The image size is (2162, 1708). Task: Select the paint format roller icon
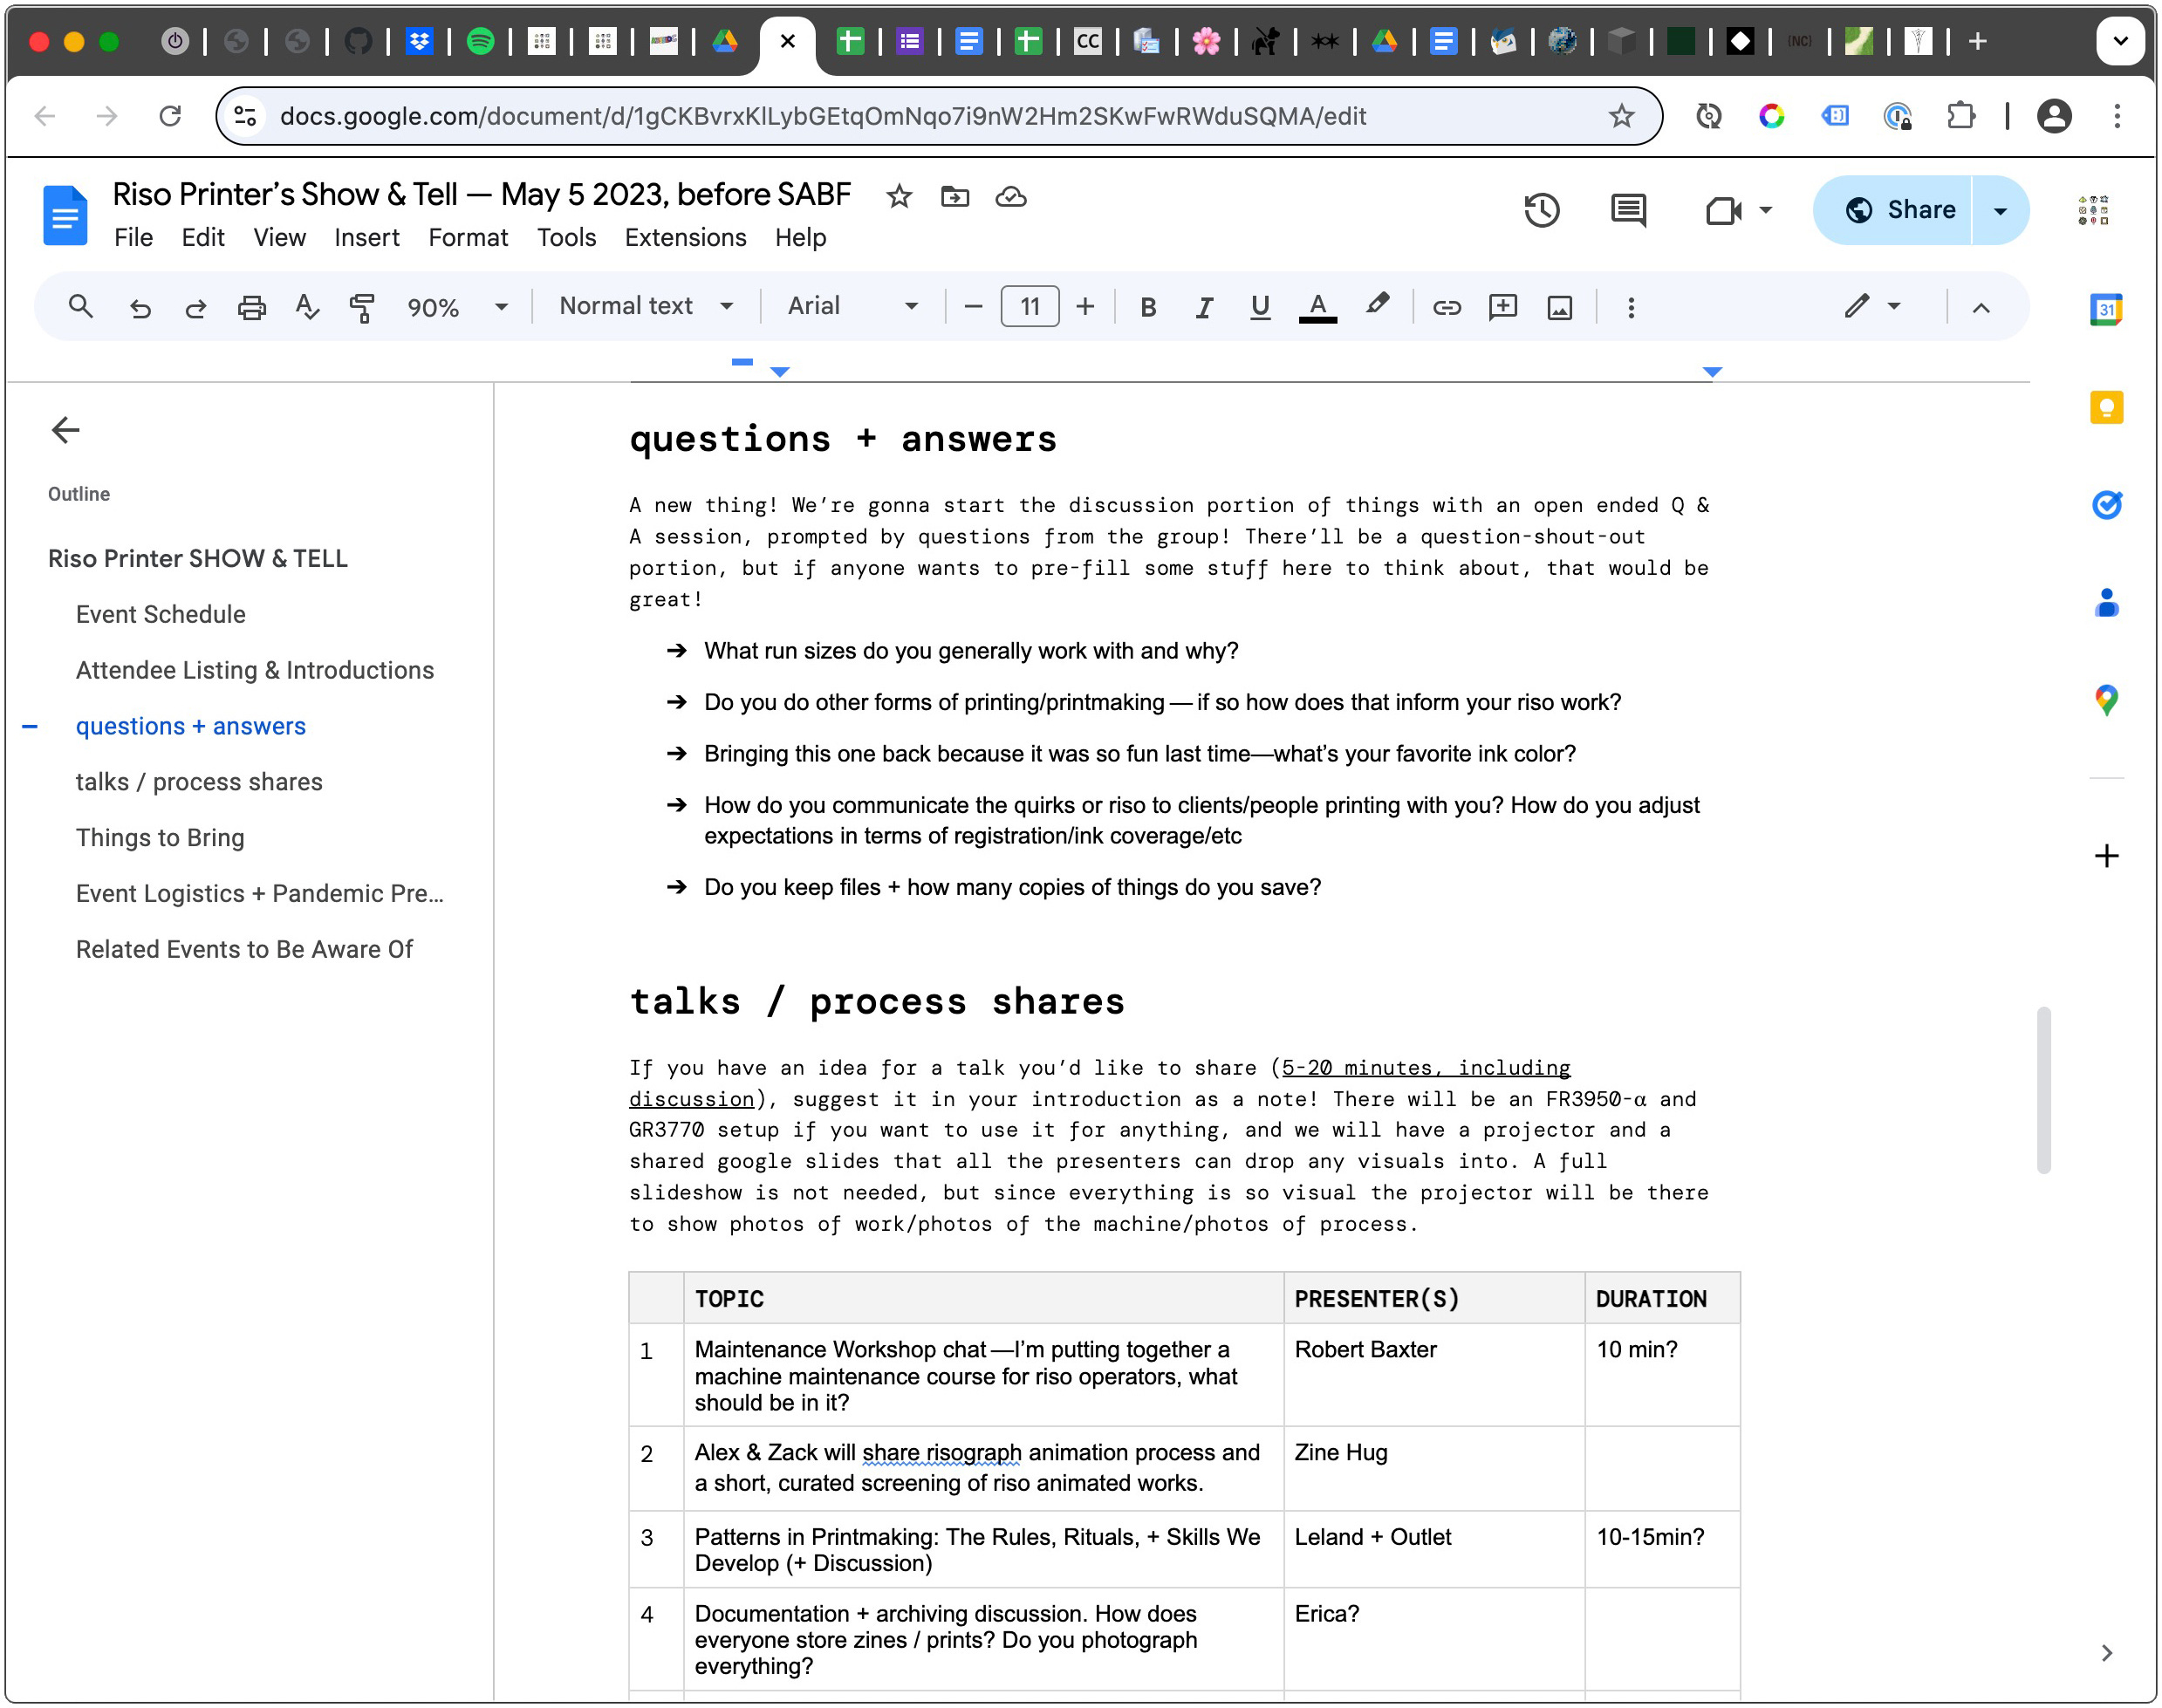coord(362,307)
